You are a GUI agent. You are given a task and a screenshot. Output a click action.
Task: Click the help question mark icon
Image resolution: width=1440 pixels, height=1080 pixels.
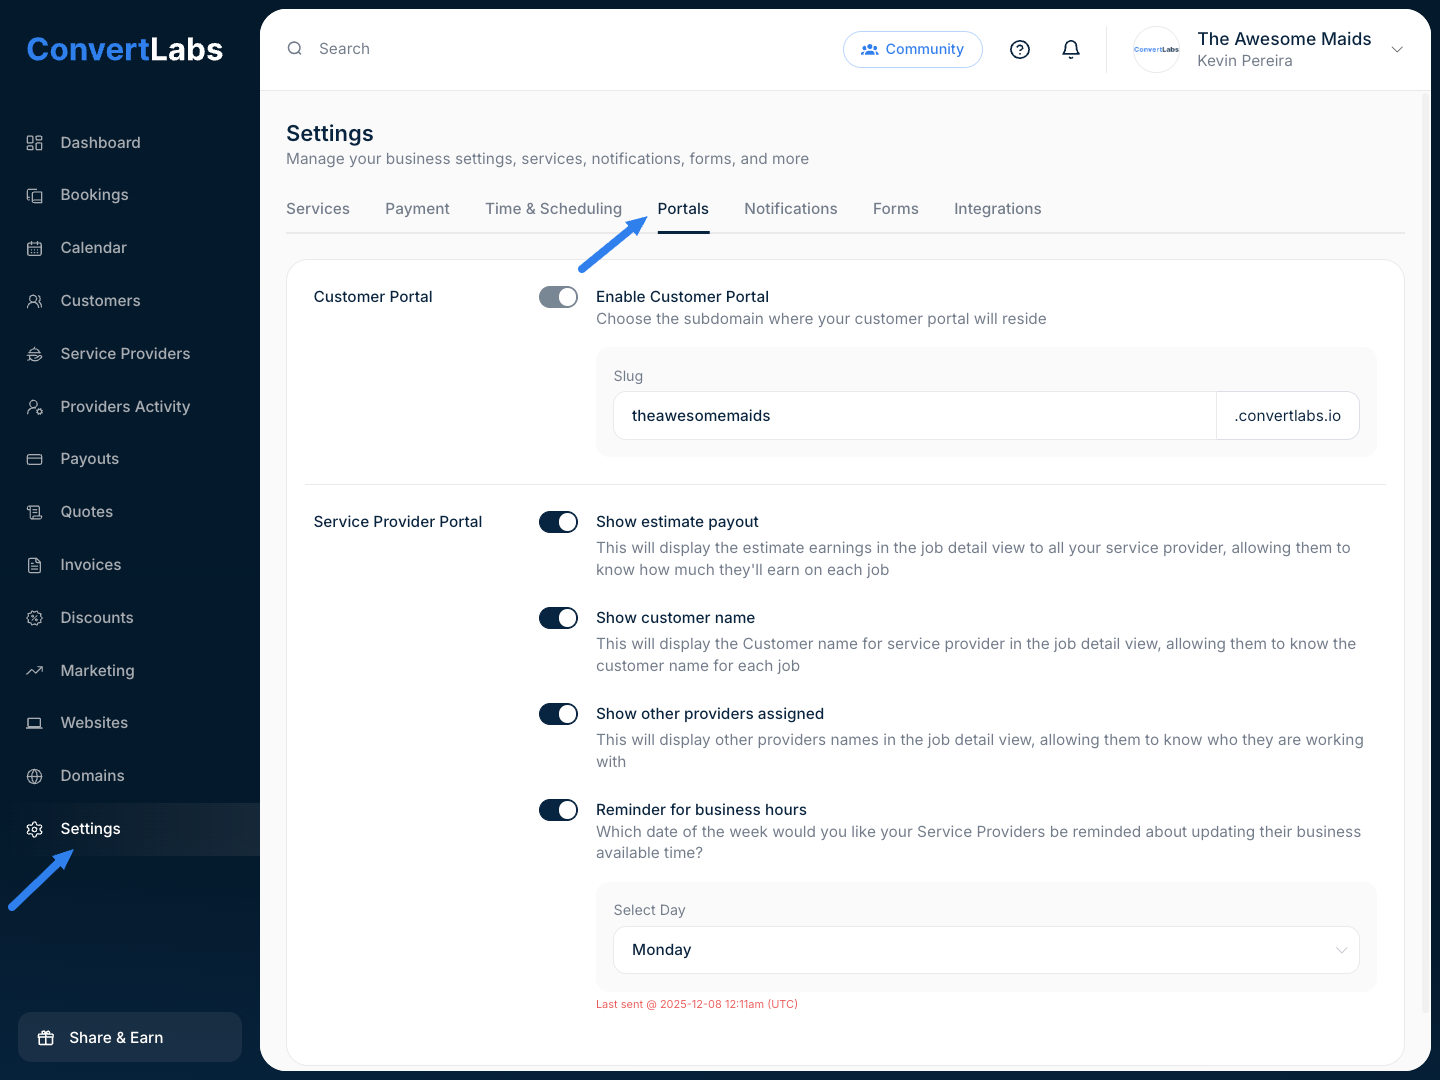[1019, 49]
